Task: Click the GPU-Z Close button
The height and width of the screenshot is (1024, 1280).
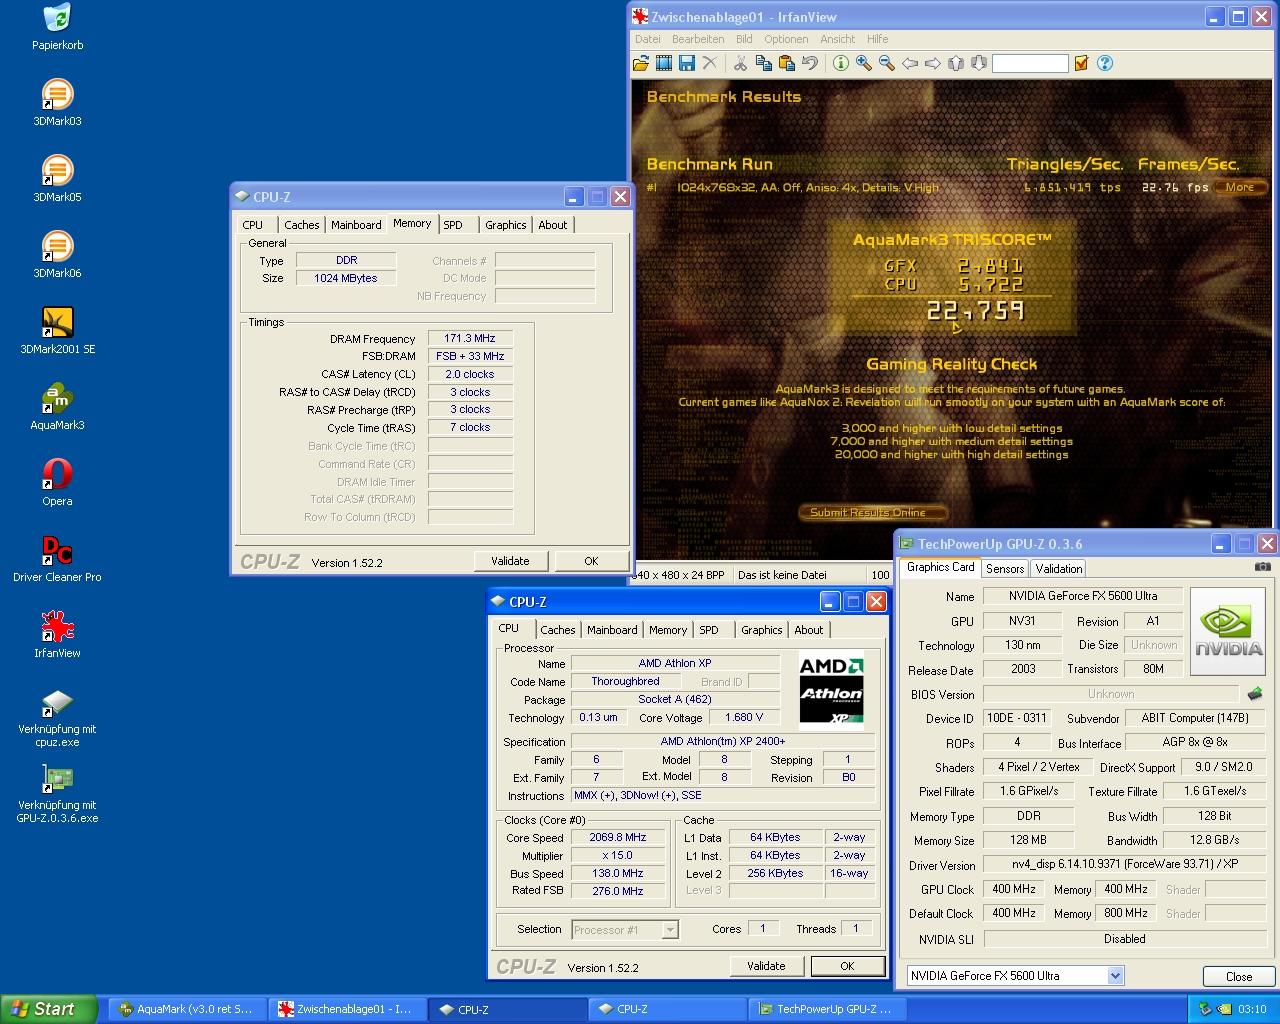Action: click(1239, 976)
